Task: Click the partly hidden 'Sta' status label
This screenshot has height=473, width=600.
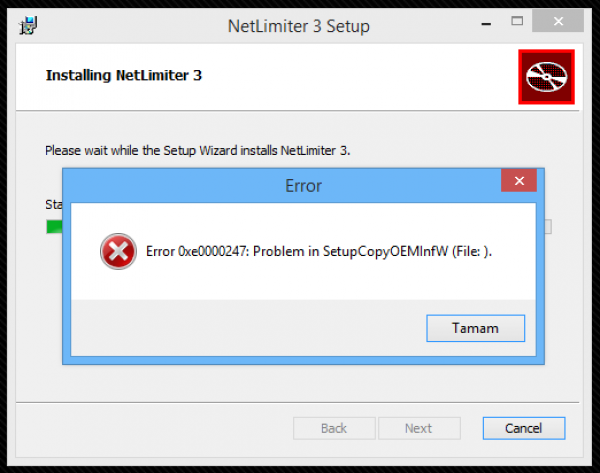Action: [x=54, y=204]
